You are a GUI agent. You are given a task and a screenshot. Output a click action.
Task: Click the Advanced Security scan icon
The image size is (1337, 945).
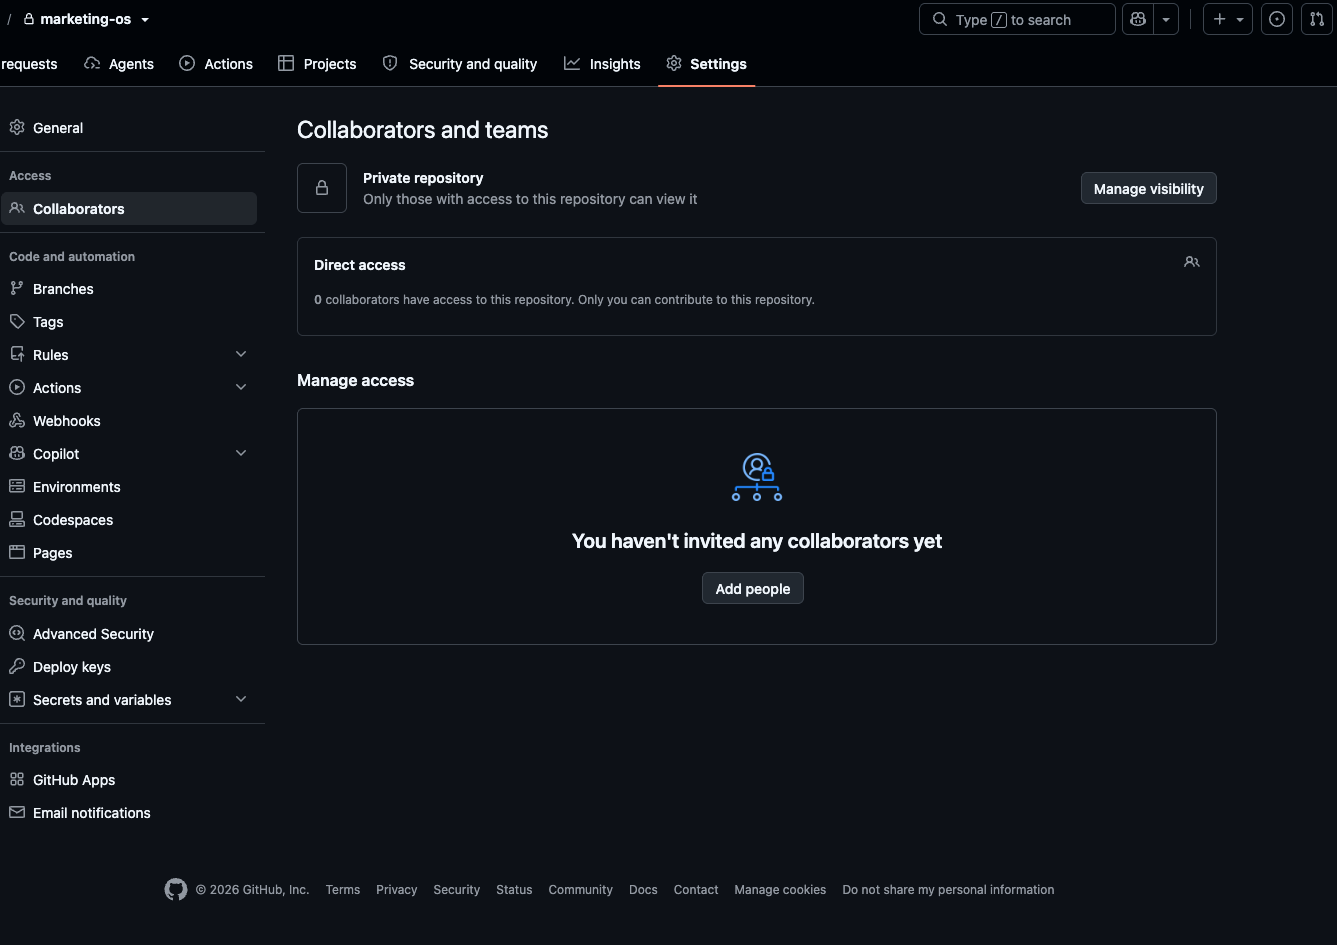point(17,634)
